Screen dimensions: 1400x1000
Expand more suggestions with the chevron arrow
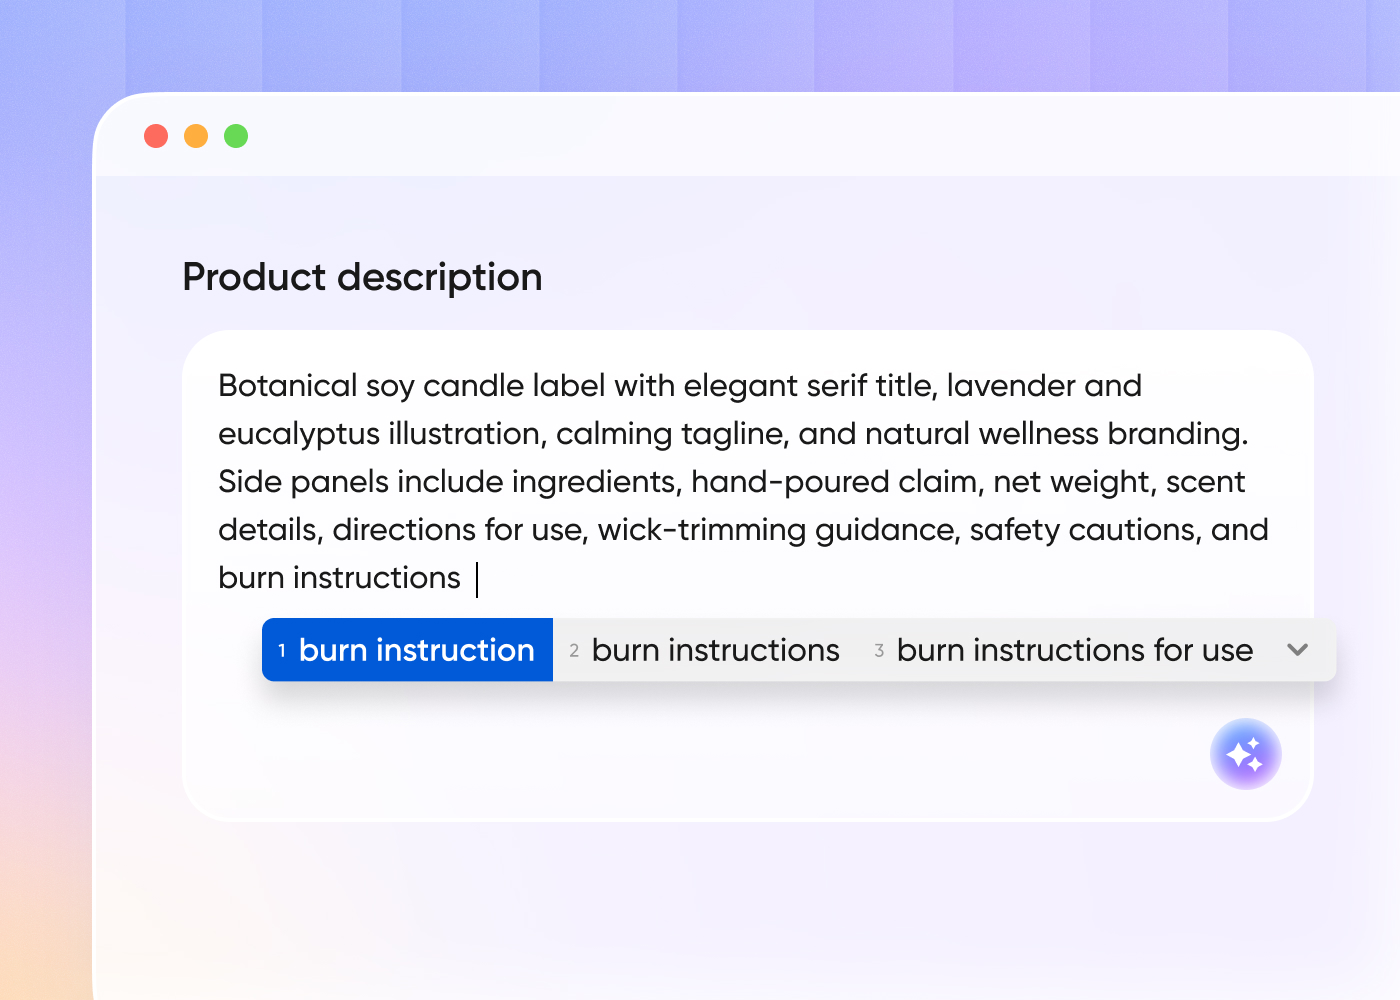1298,650
